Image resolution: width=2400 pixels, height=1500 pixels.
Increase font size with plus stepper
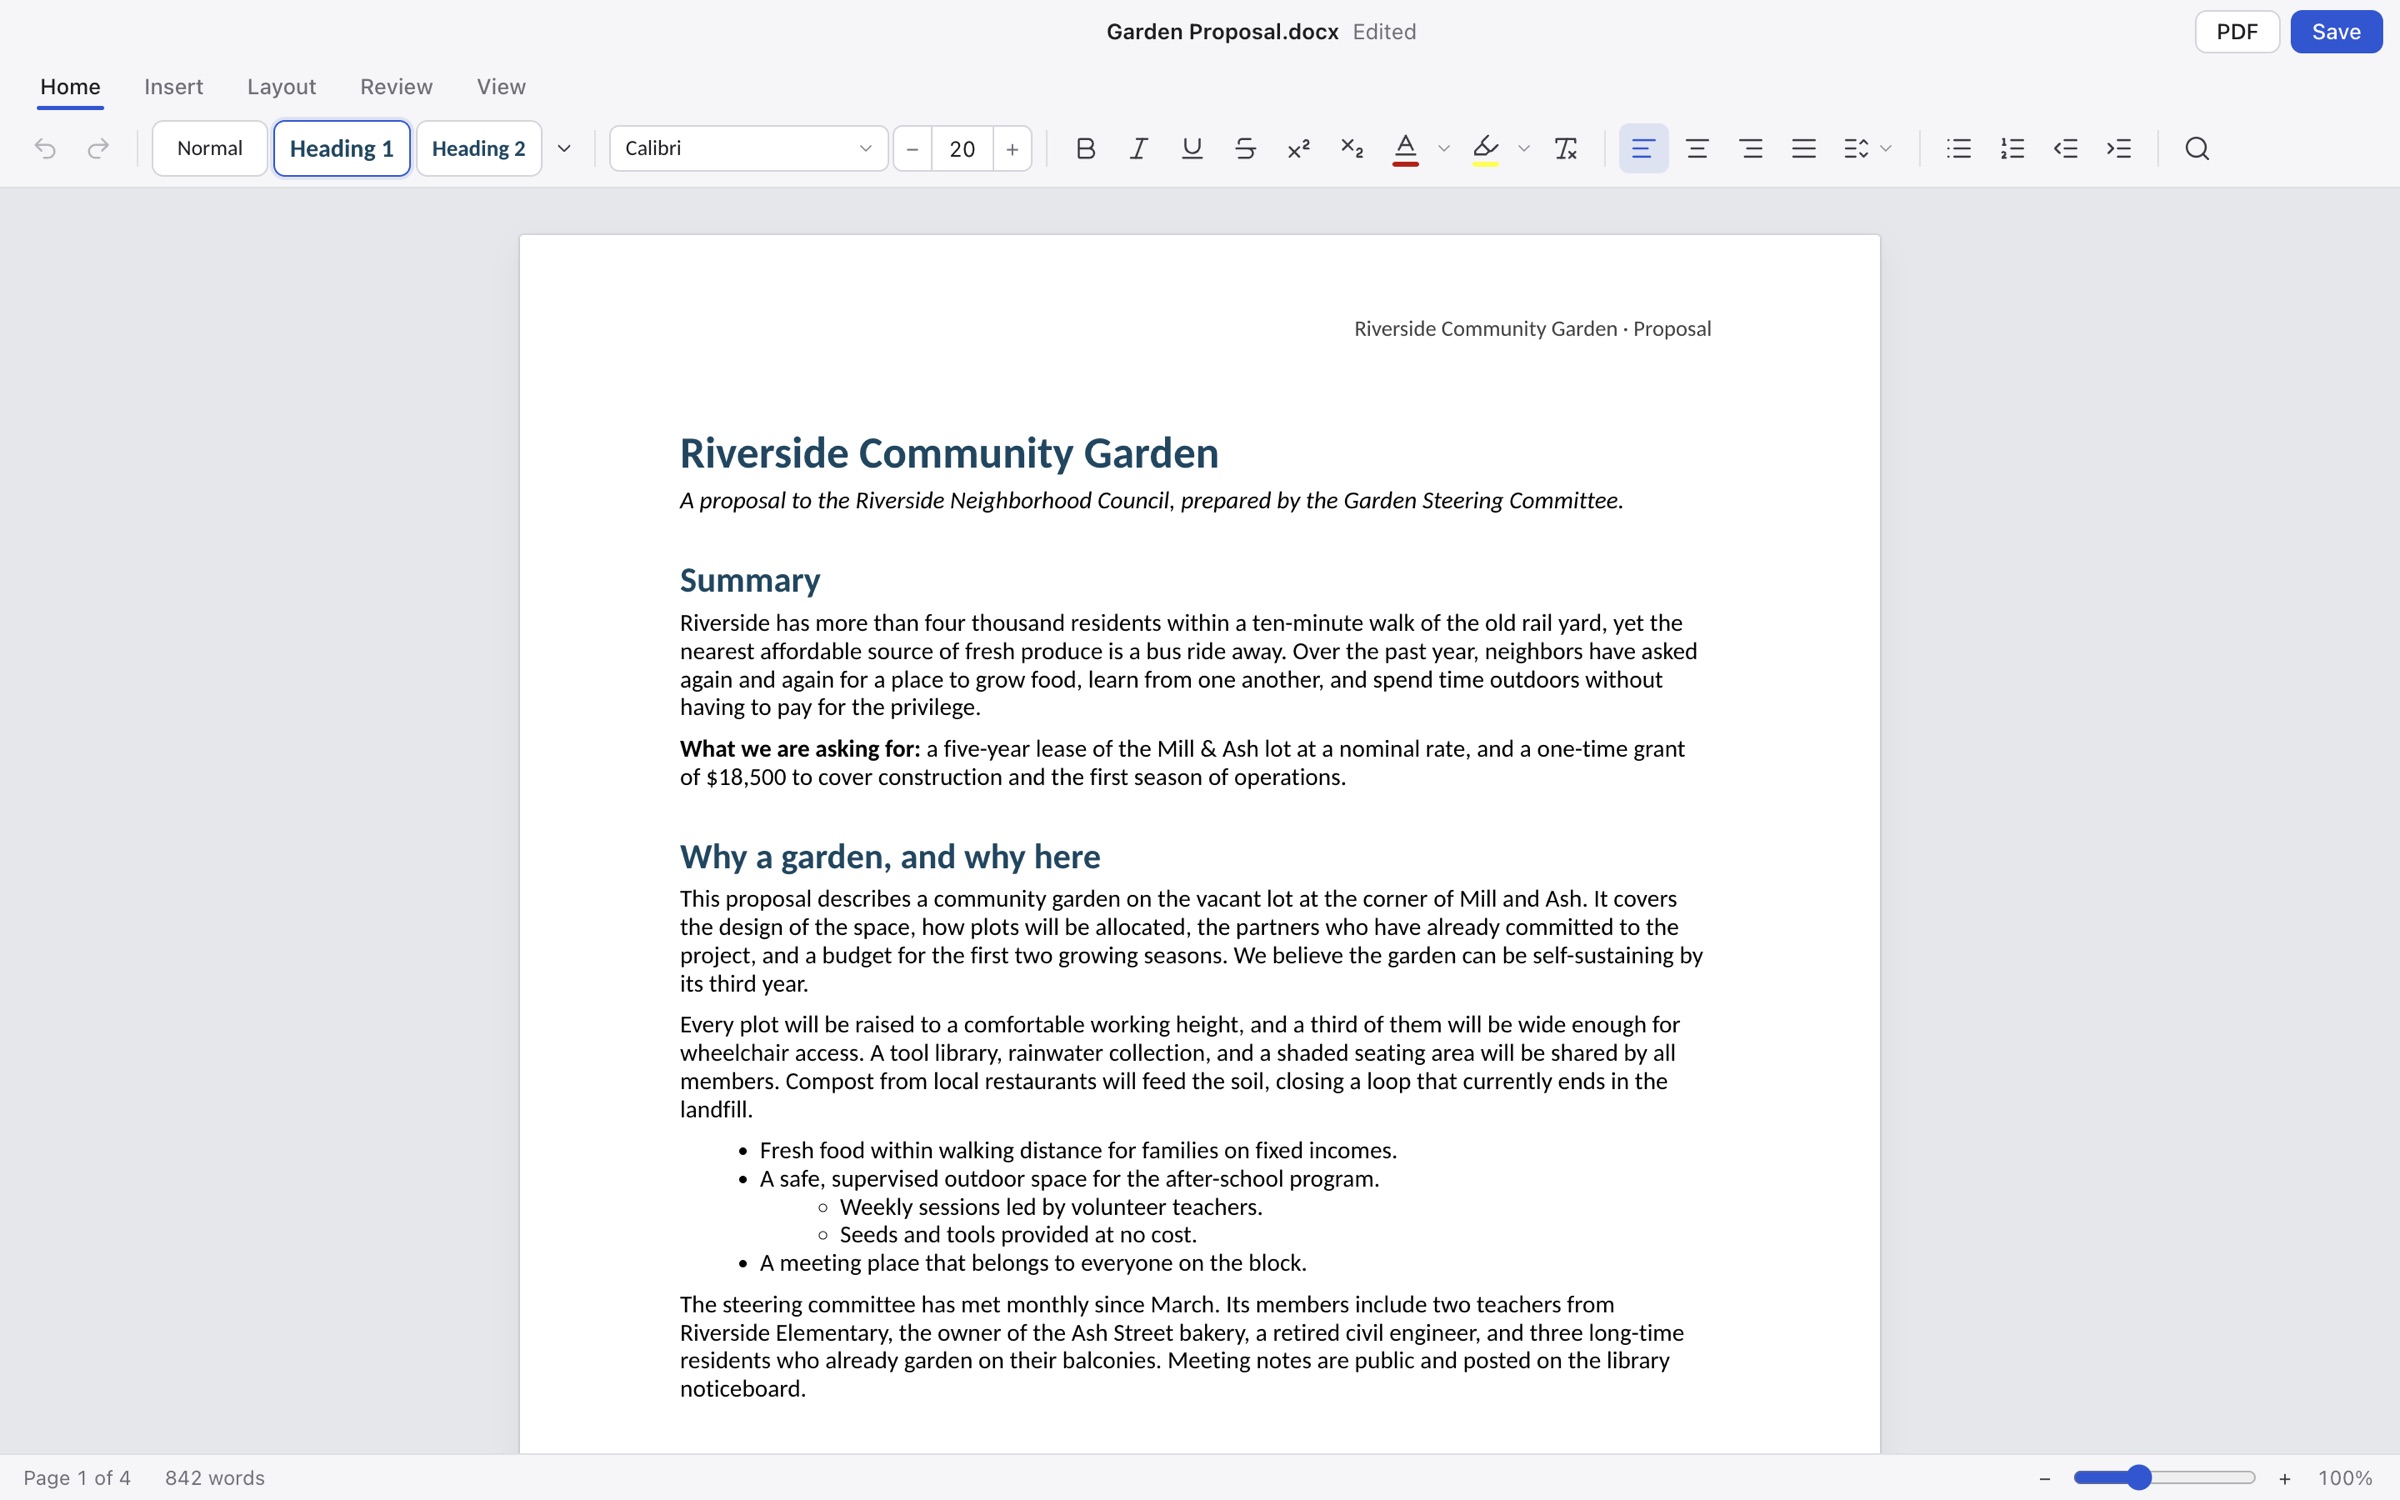(x=1012, y=148)
